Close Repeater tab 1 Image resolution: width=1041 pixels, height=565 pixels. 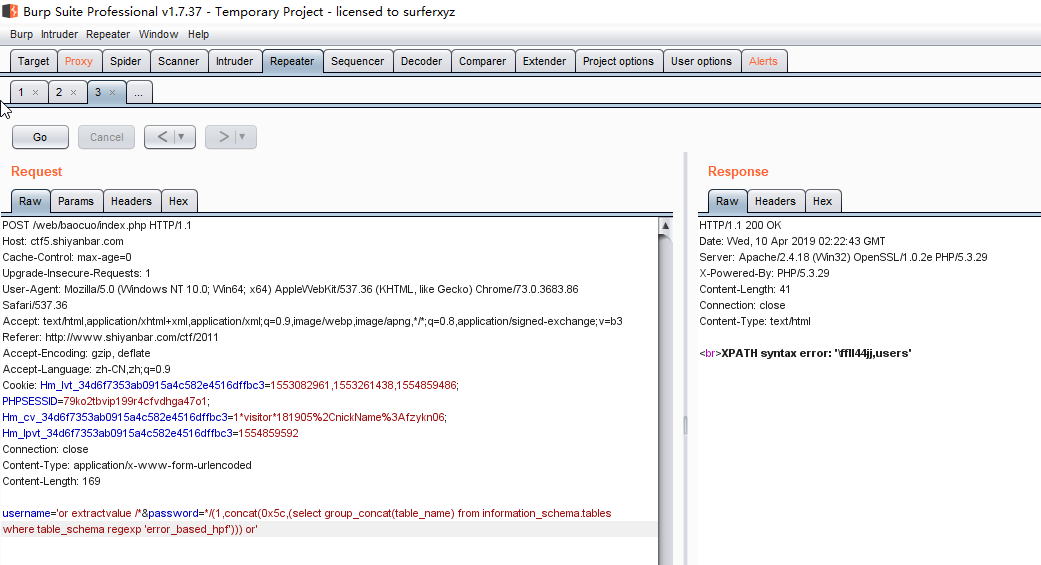pos(35,93)
